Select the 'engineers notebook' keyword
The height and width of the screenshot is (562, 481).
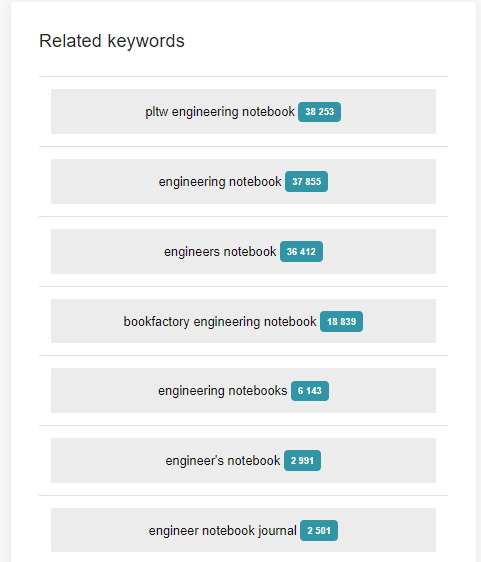pyautogui.click(x=220, y=252)
